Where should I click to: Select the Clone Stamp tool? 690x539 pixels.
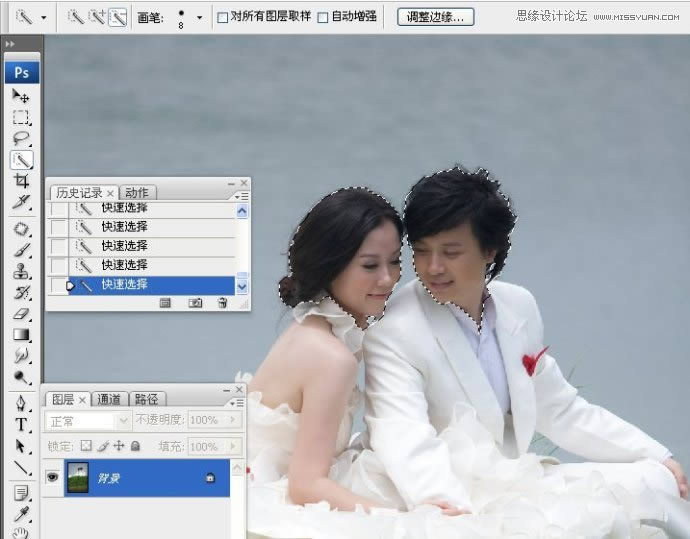click(21, 271)
